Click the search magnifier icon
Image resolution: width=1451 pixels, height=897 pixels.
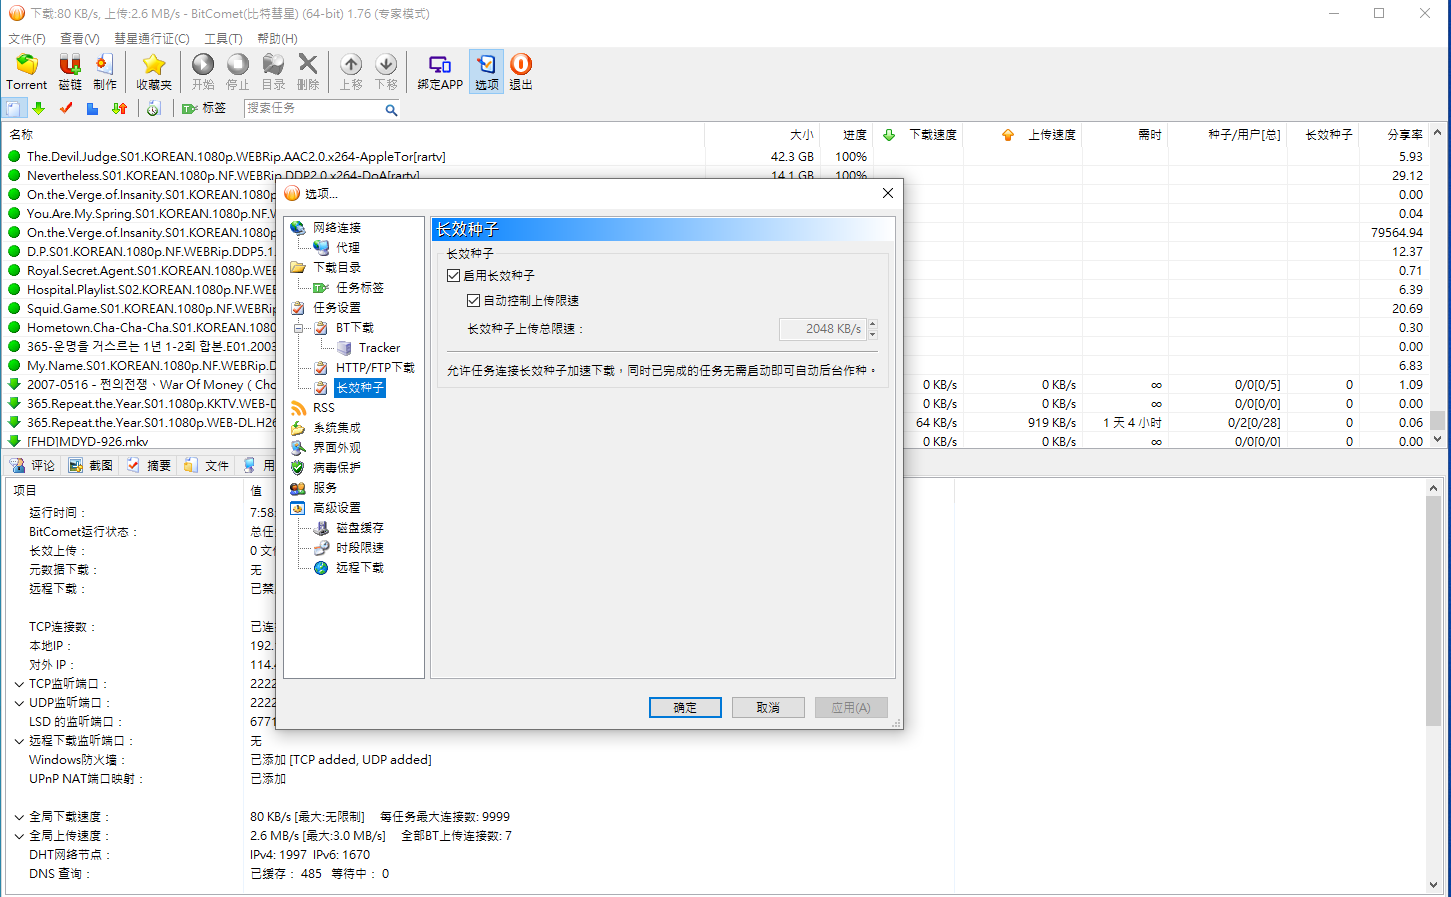coord(391,109)
